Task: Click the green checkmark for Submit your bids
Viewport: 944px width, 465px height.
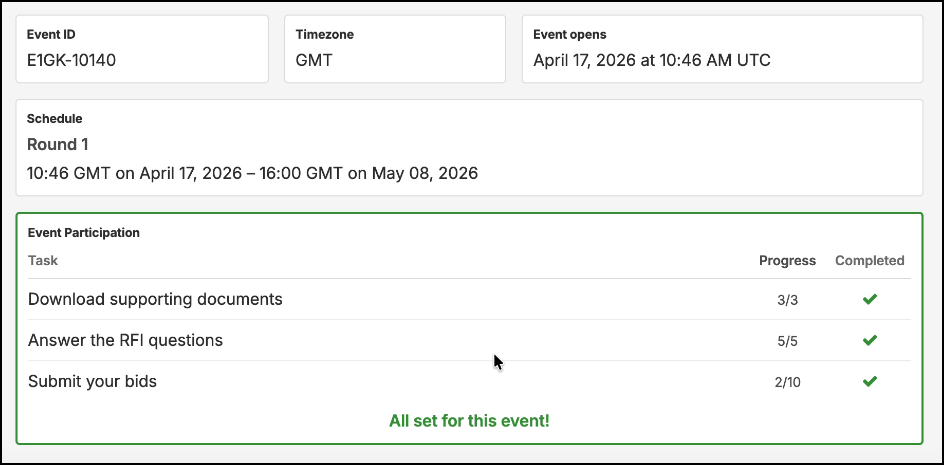Action: click(x=869, y=381)
